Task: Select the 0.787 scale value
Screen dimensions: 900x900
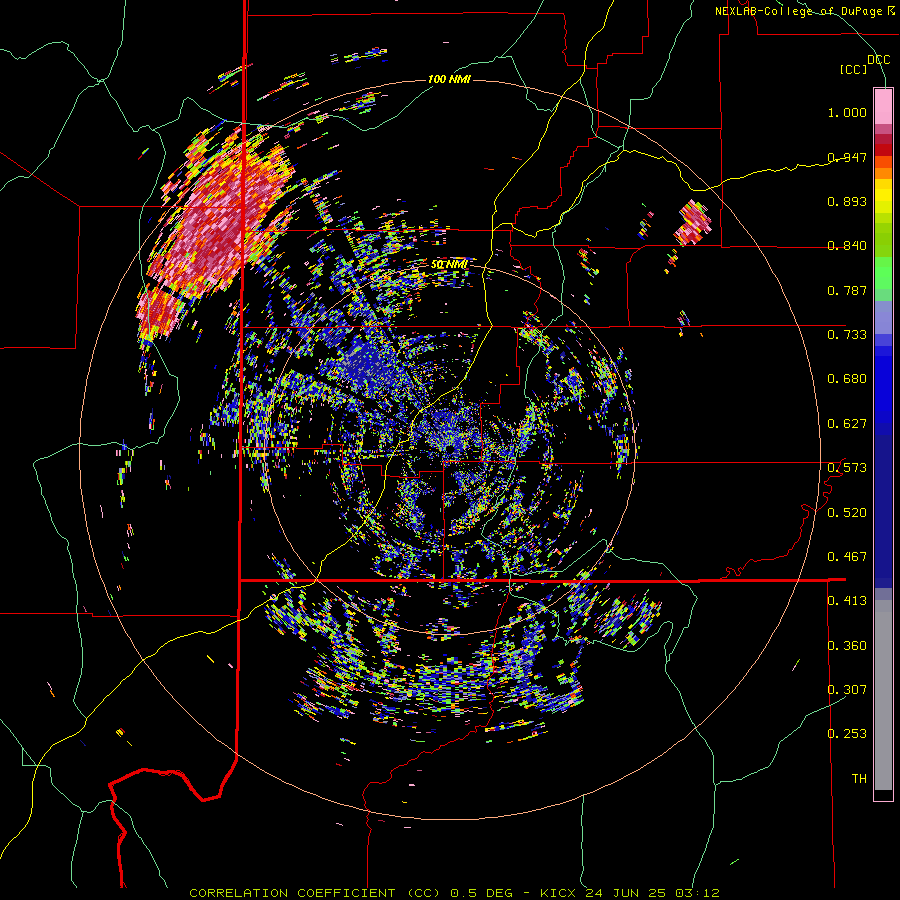Action: tap(847, 290)
